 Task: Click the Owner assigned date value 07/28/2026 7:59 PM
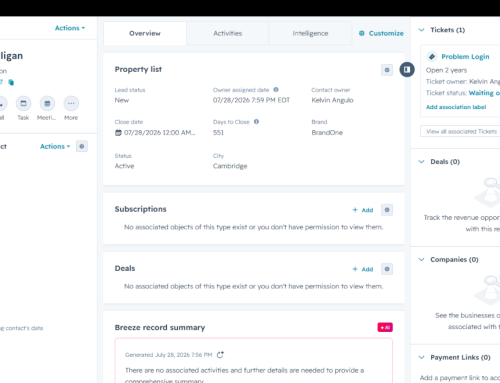point(251,100)
